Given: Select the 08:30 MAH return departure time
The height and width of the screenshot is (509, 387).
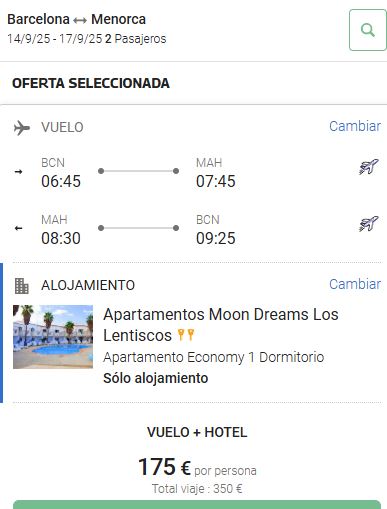Looking at the screenshot, I should (61, 238).
